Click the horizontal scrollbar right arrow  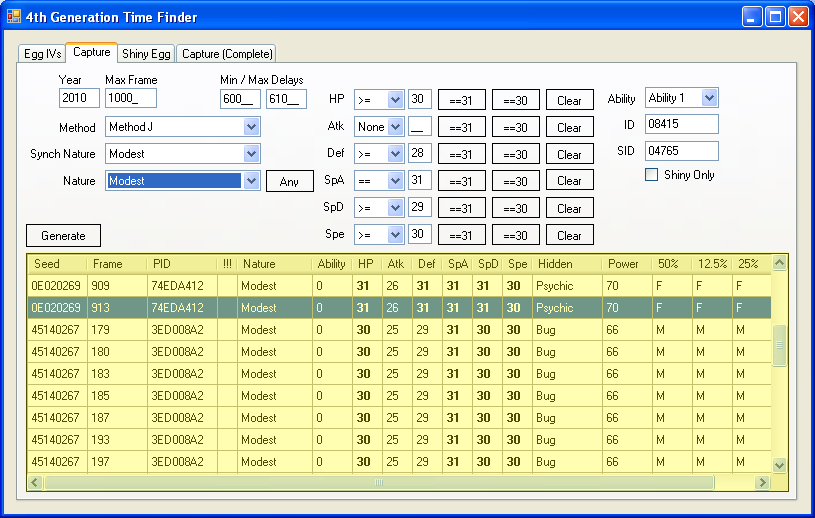pos(763,482)
